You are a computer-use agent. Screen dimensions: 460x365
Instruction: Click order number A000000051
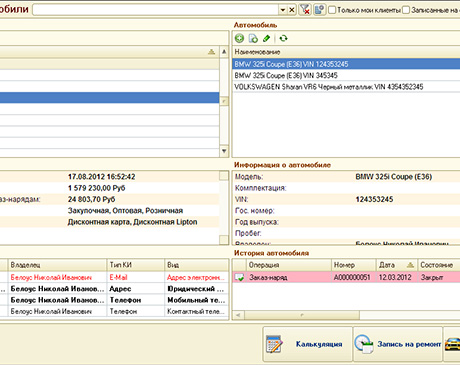click(352, 277)
